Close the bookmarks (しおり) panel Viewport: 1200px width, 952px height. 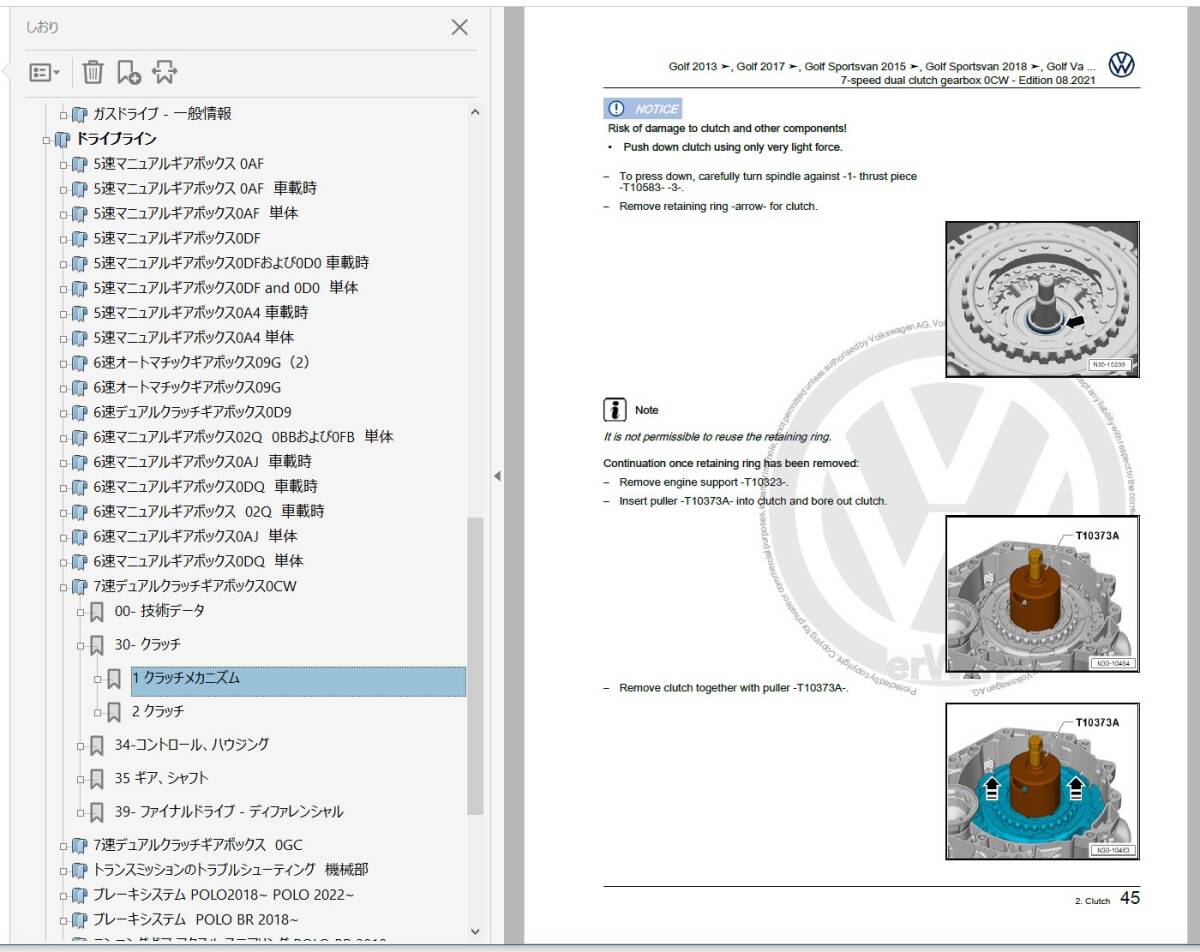point(459,28)
